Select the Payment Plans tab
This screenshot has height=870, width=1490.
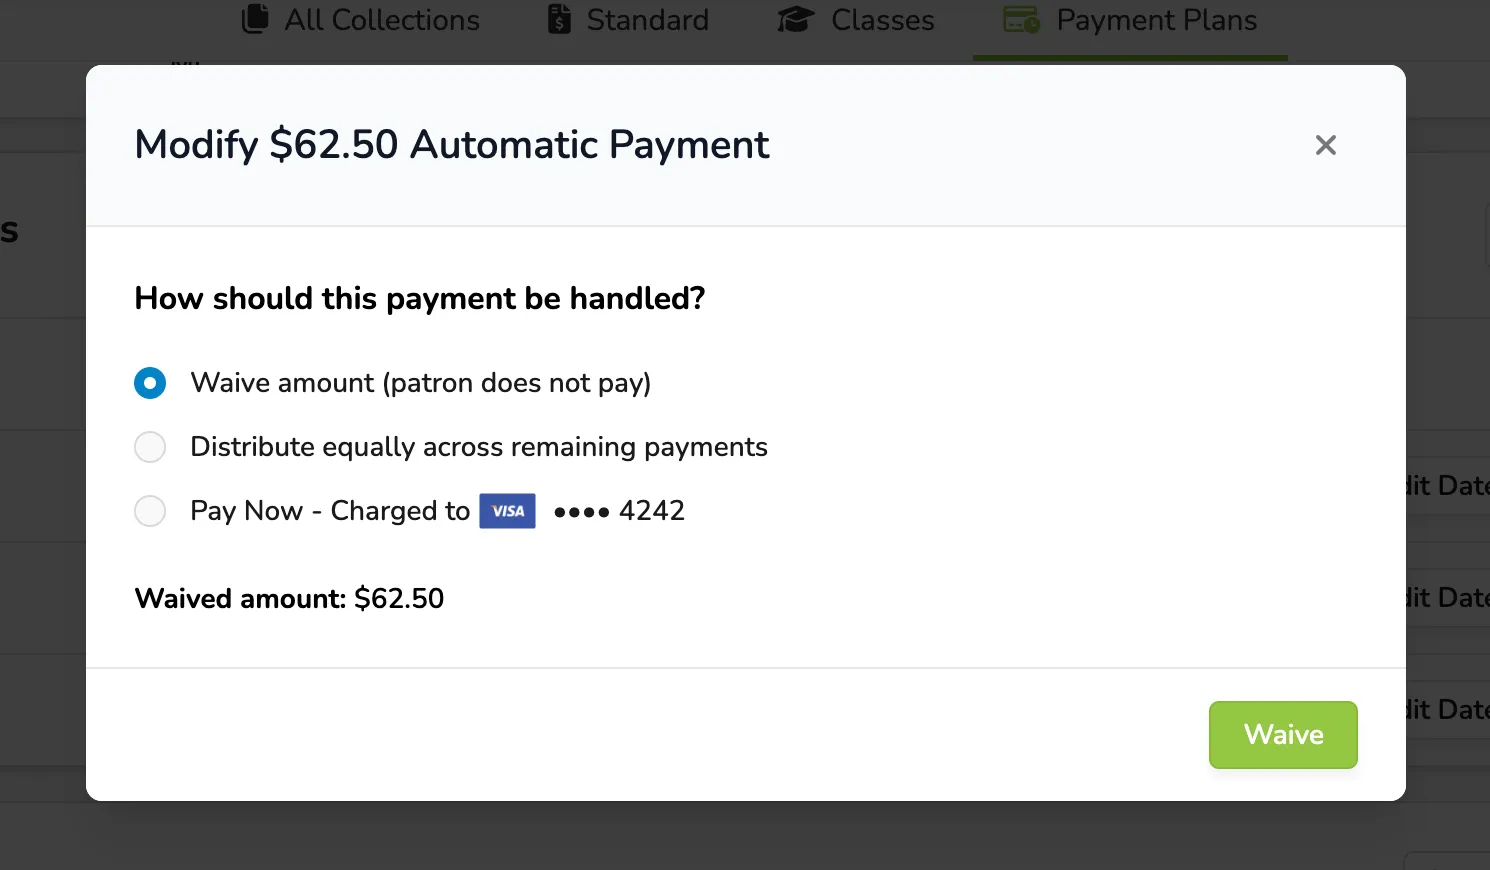[1130, 20]
